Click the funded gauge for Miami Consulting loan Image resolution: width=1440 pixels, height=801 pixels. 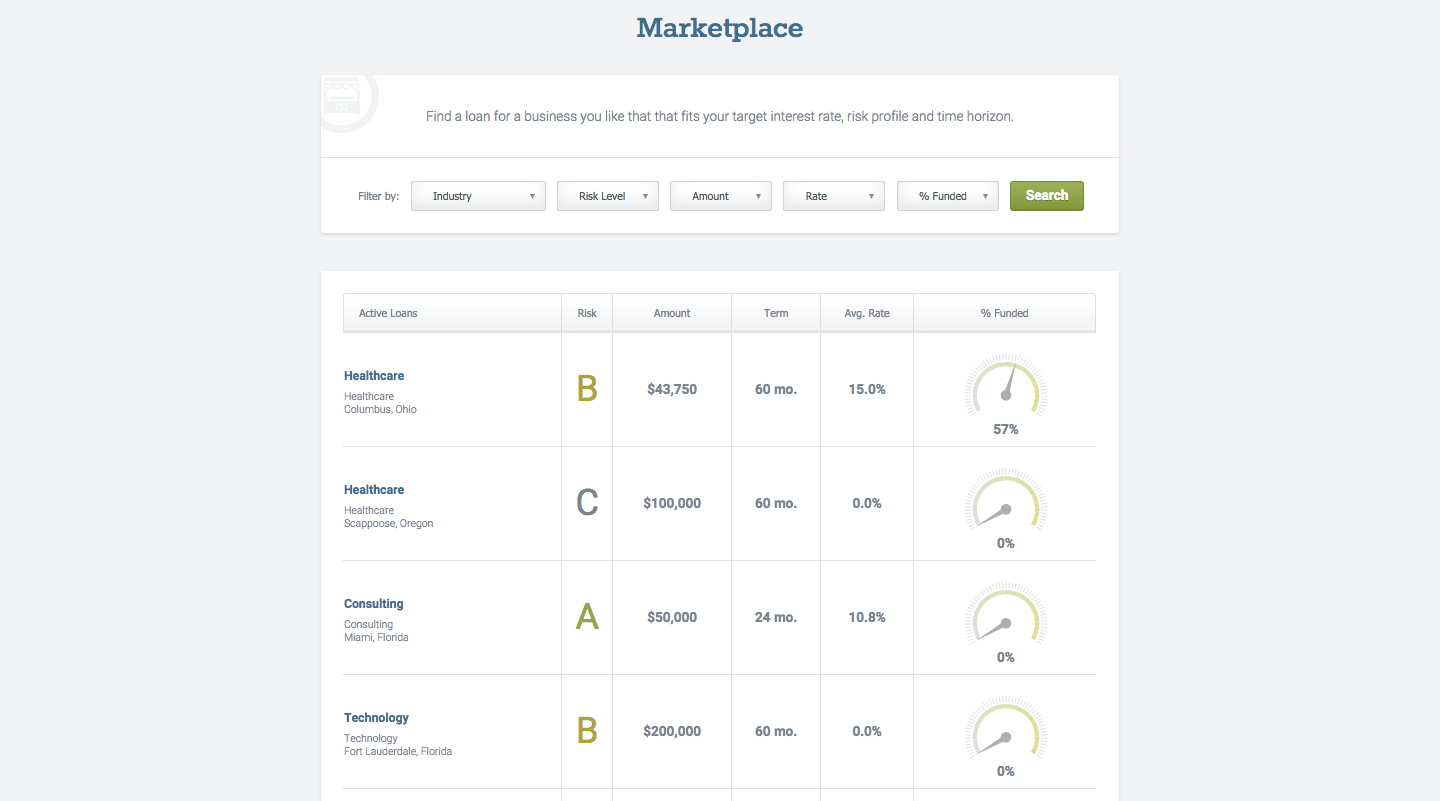tap(1005, 615)
